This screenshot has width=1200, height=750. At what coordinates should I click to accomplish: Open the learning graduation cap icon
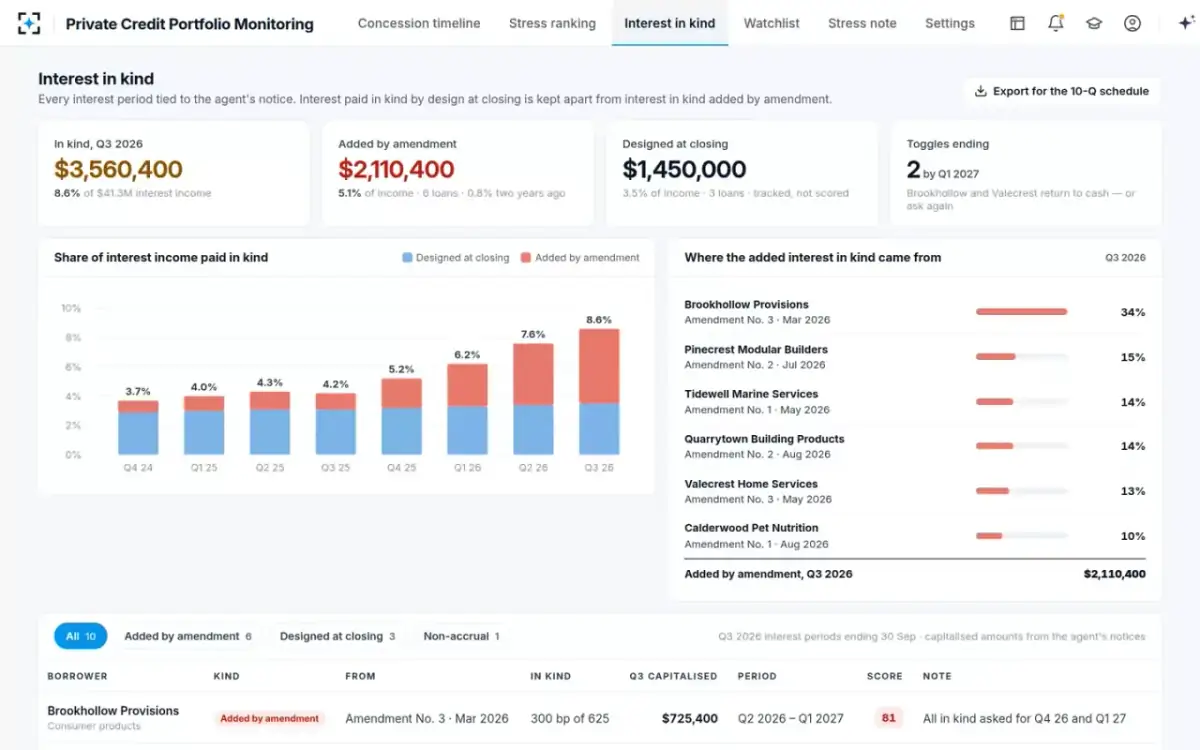1094,23
